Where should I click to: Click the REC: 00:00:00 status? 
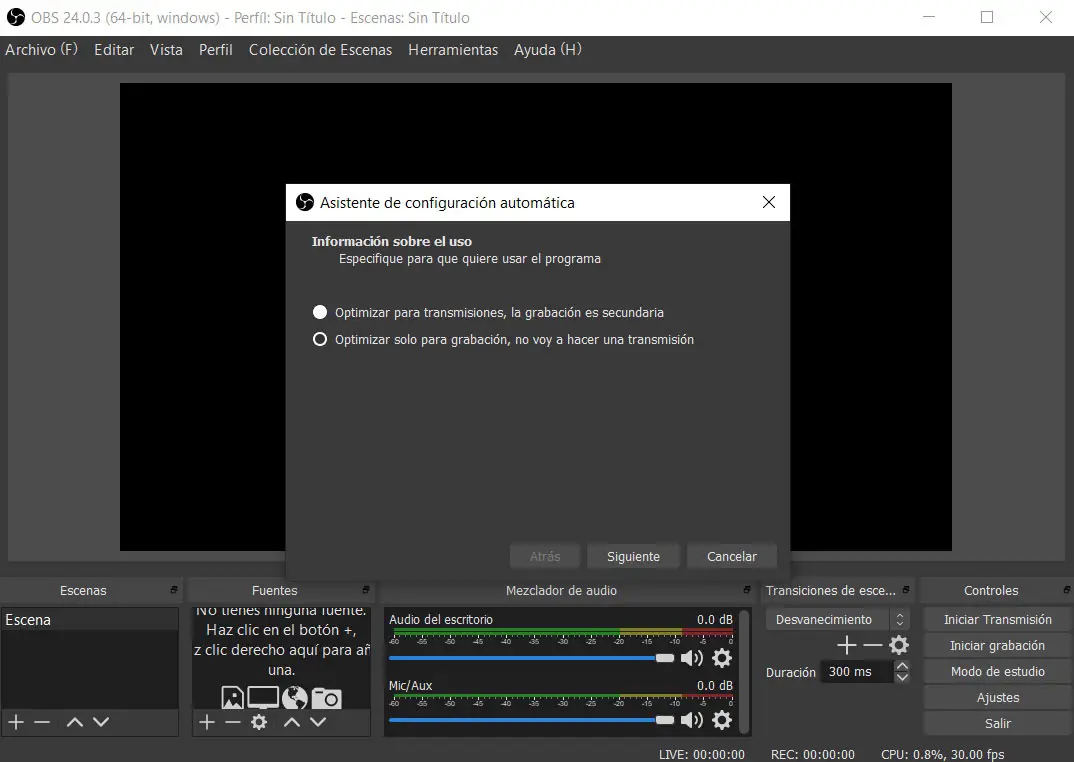812,754
